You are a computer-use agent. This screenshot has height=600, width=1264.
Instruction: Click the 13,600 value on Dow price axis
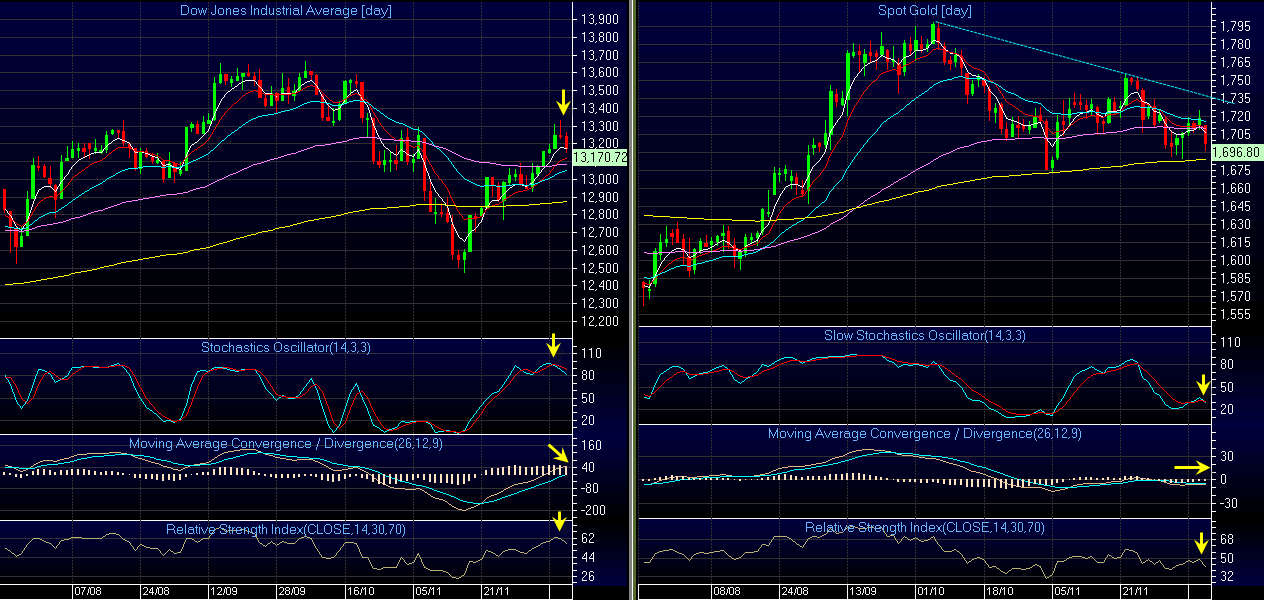click(599, 73)
